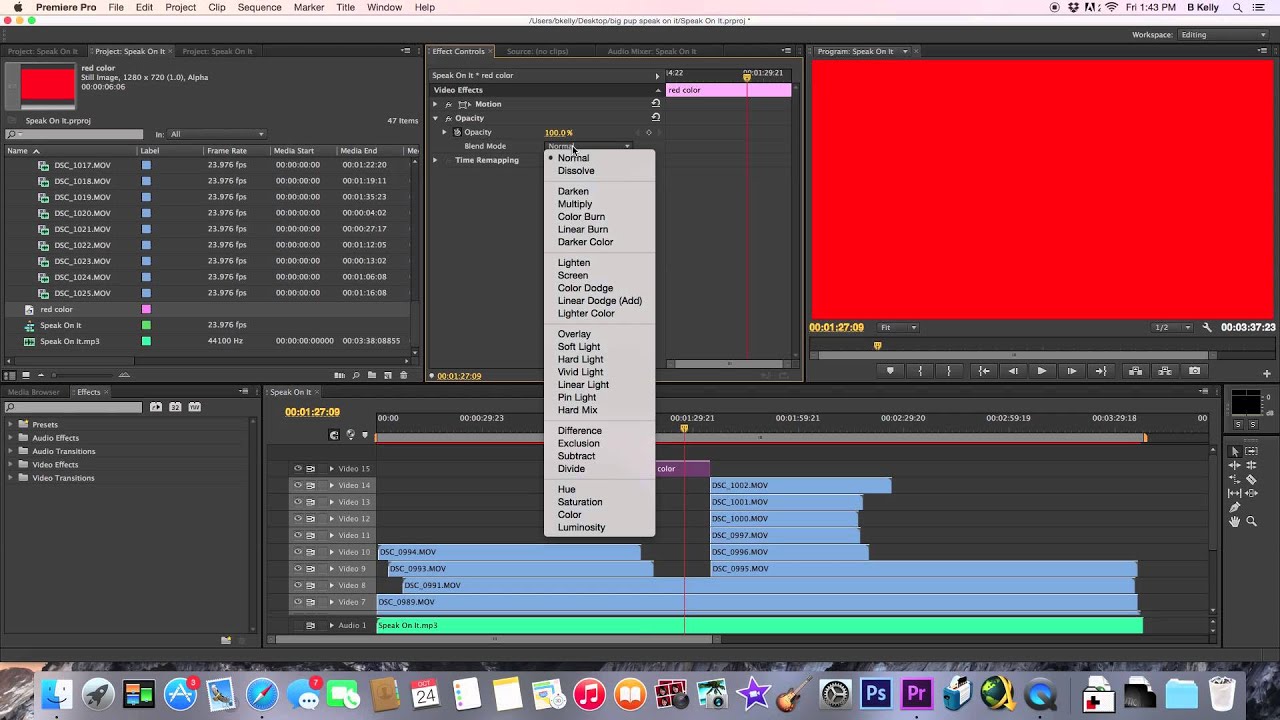Choose Overlay blend mode

pos(574,334)
